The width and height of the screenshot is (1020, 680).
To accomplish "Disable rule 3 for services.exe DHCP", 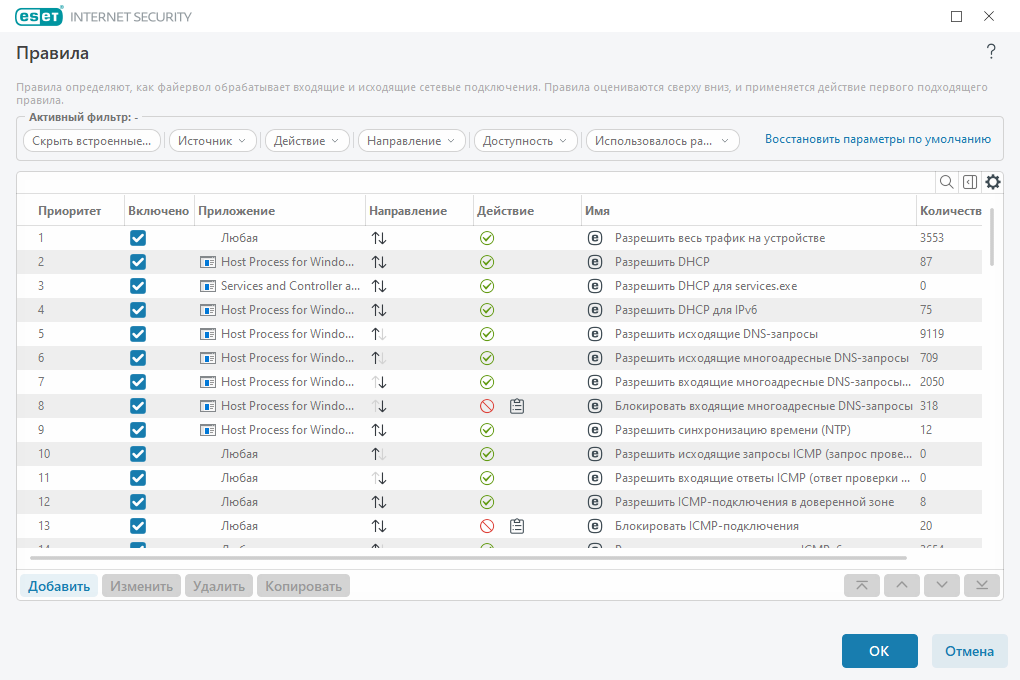I will pos(138,286).
